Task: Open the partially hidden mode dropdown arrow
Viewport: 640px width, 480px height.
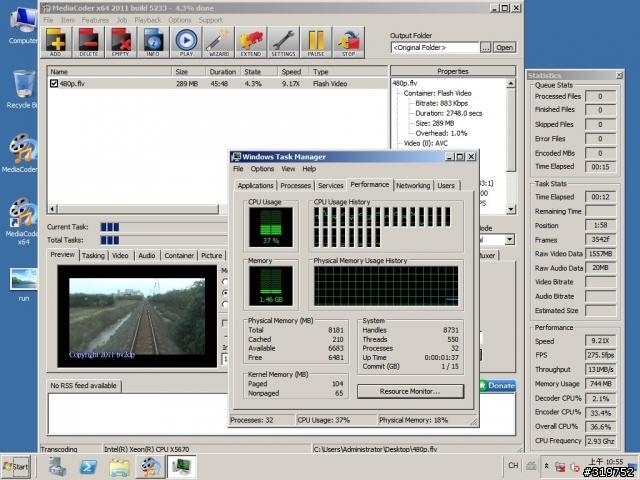Action: [x=509, y=240]
